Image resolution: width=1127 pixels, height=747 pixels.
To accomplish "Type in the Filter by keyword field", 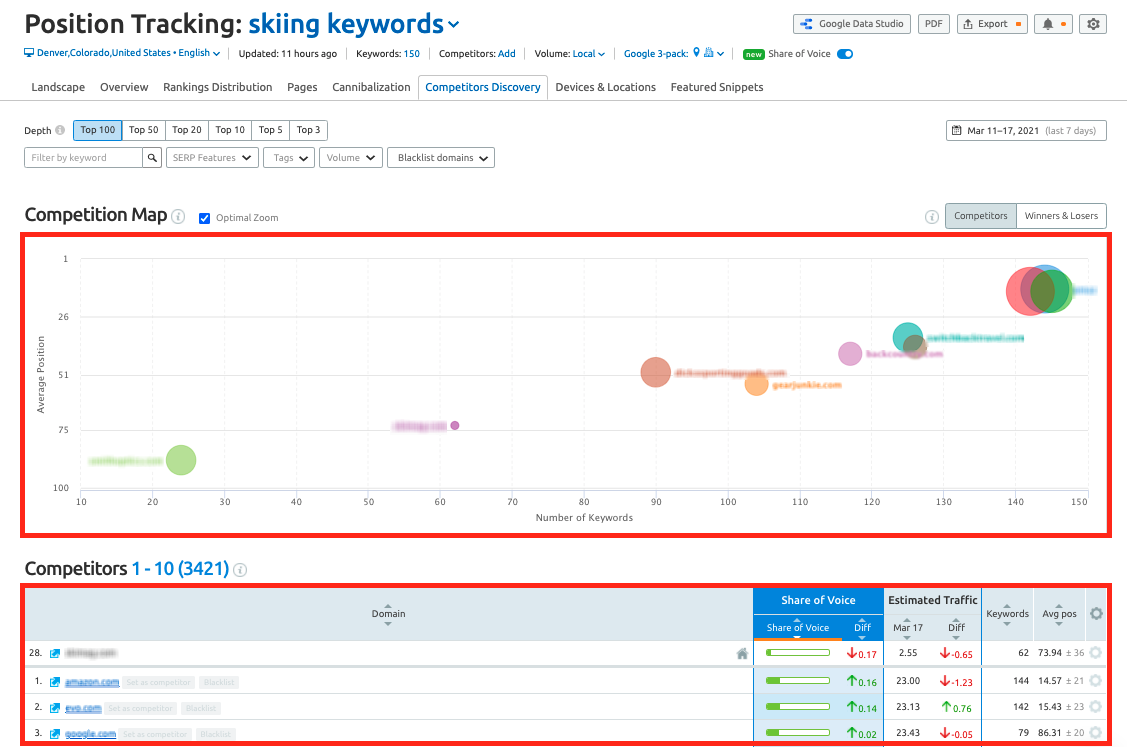I will point(83,158).
